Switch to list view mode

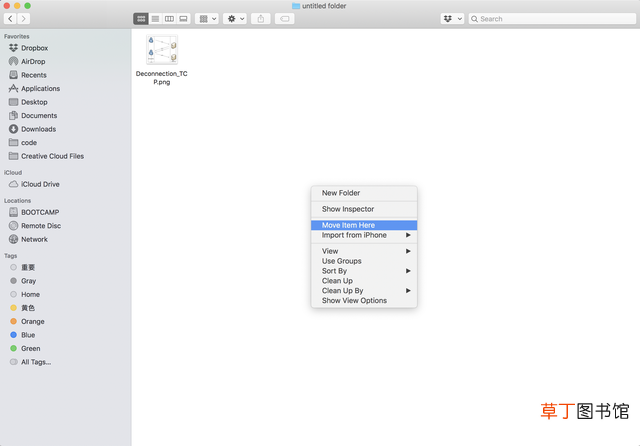(x=155, y=19)
